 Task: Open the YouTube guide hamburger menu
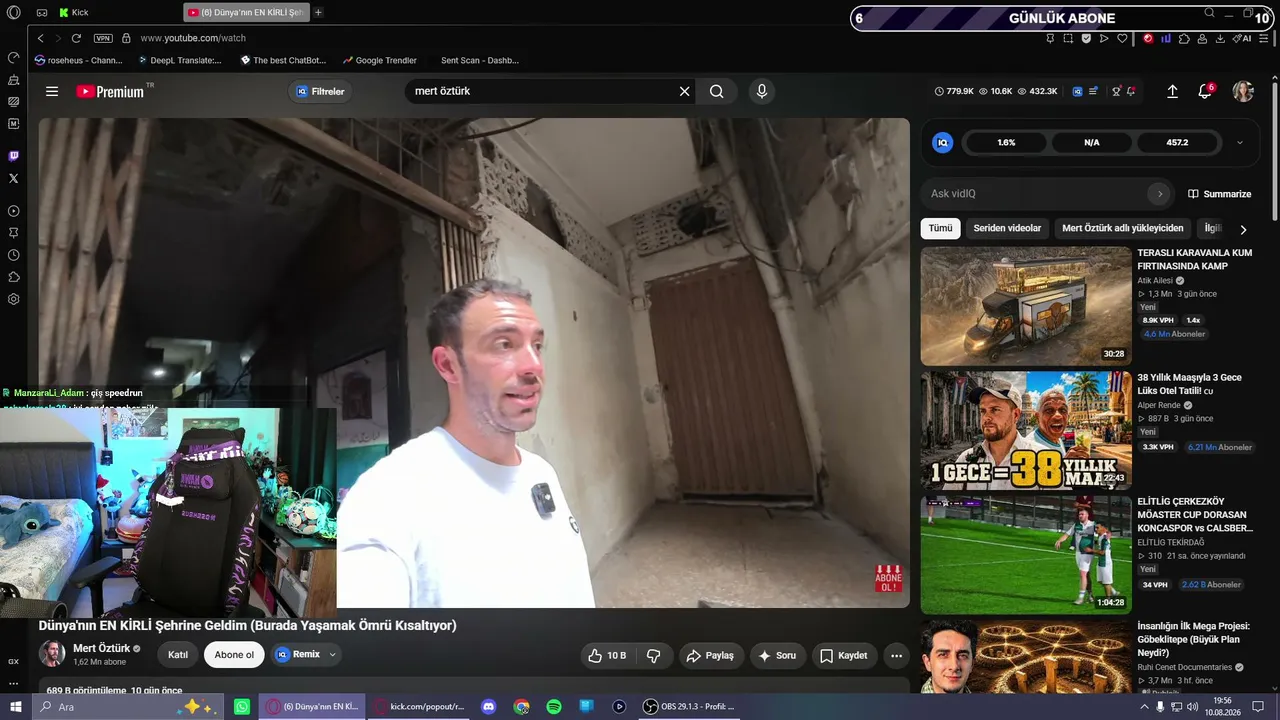pyautogui.click(x=52, y=91)
